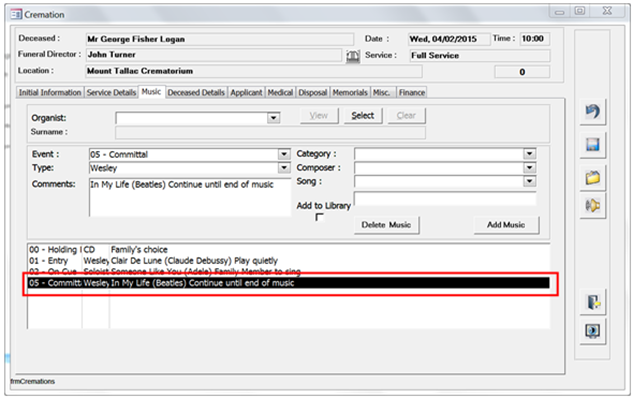Switch to Initial Information tab
Viewport: 633px width, 398px height.
pyautogui.click(x=50, y=92)
